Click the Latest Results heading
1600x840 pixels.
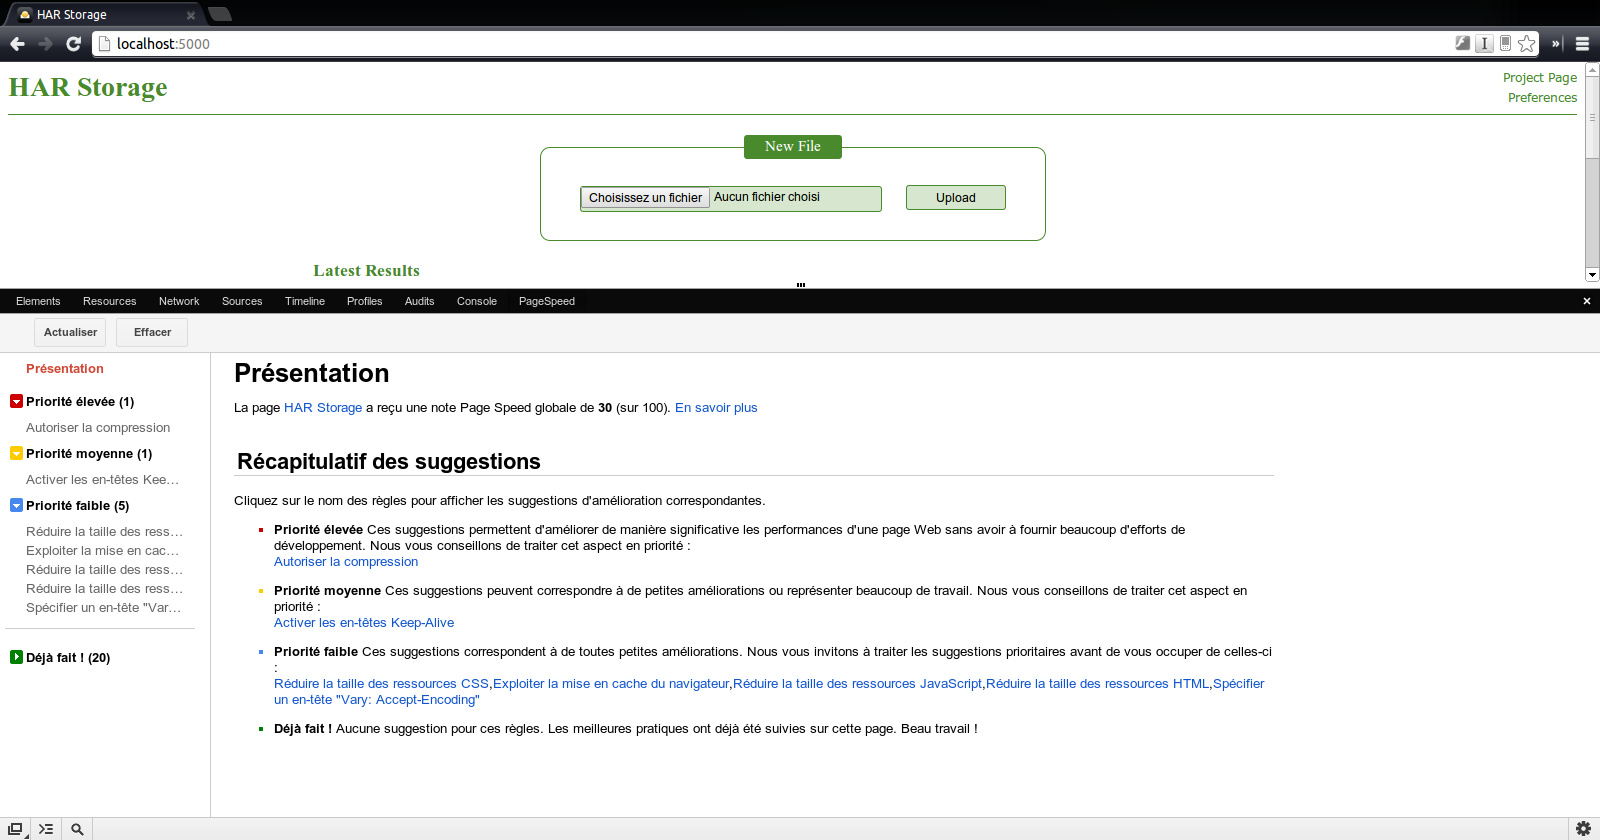coord(366,270)
